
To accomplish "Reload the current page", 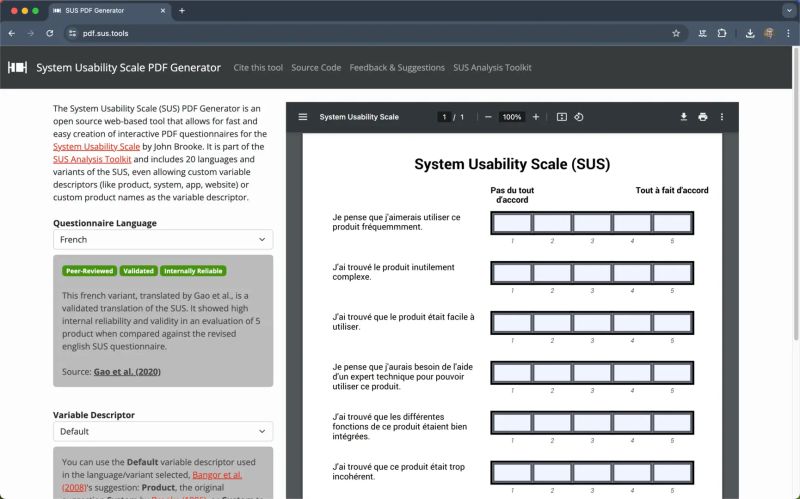I will 49,33.
